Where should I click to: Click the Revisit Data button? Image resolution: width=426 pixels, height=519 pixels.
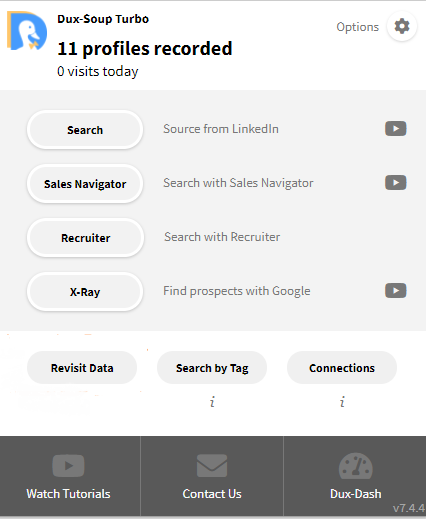(82, 368)
